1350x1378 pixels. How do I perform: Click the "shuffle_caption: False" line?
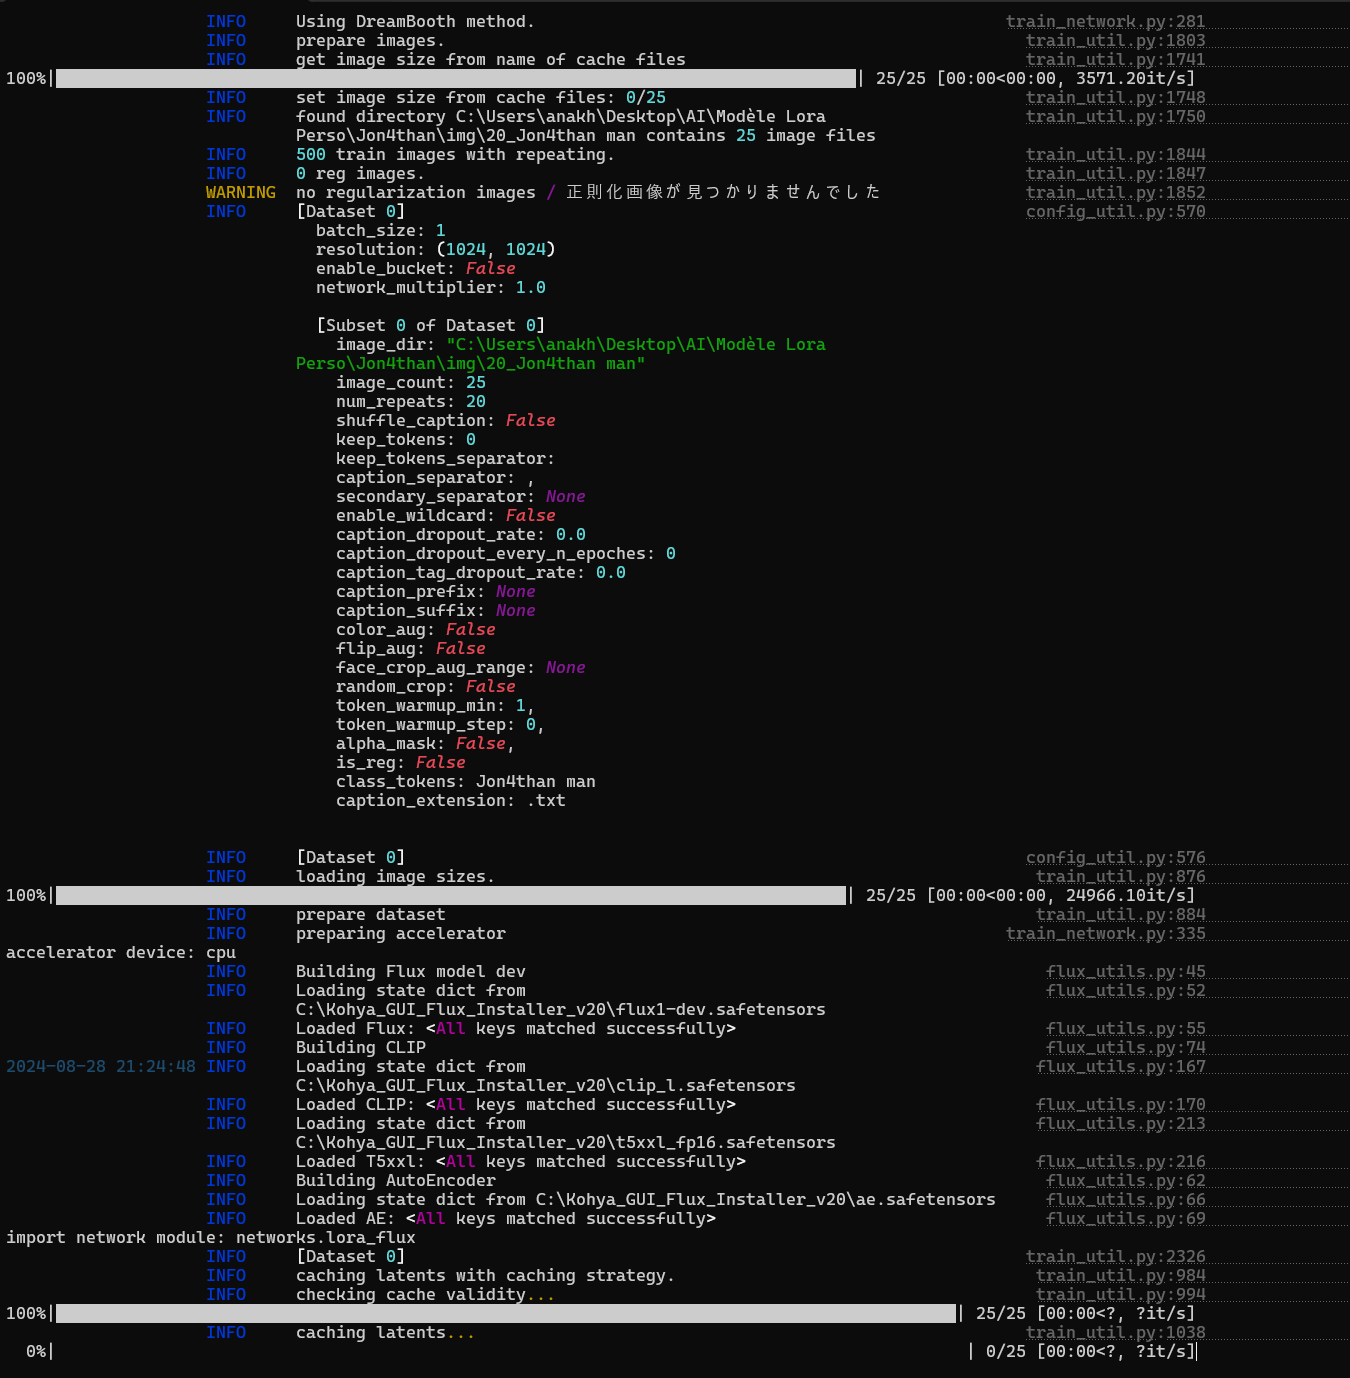coord(446,420)
